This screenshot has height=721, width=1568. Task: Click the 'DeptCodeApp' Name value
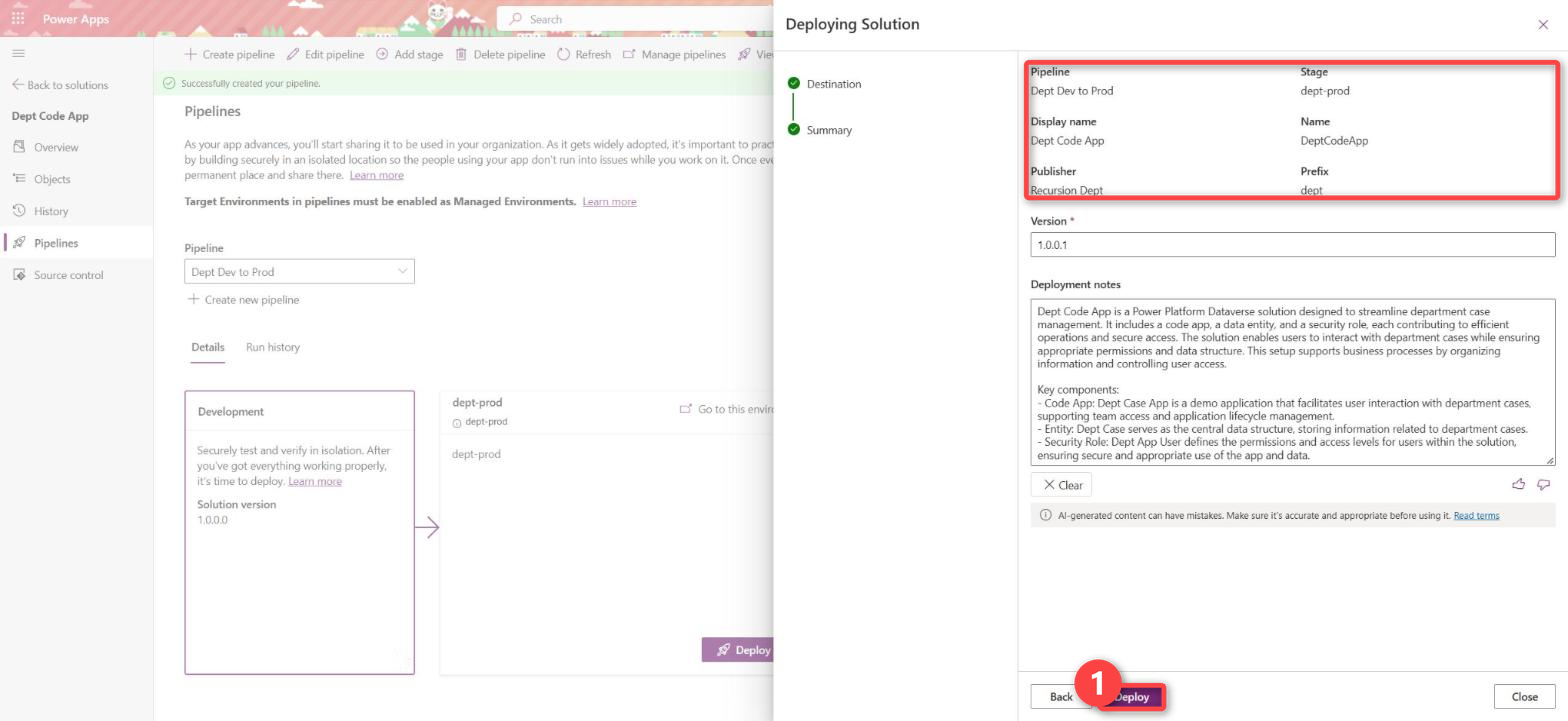1334,141
